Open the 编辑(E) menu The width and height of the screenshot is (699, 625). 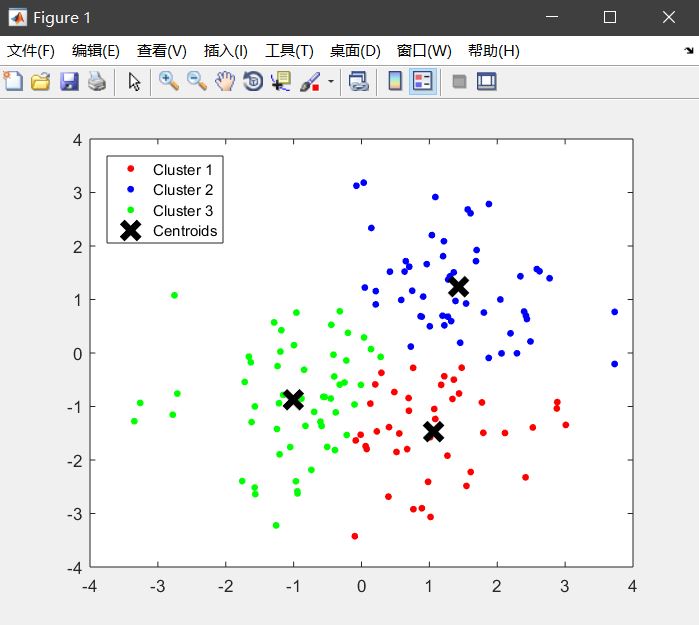(x=96, y=51)
